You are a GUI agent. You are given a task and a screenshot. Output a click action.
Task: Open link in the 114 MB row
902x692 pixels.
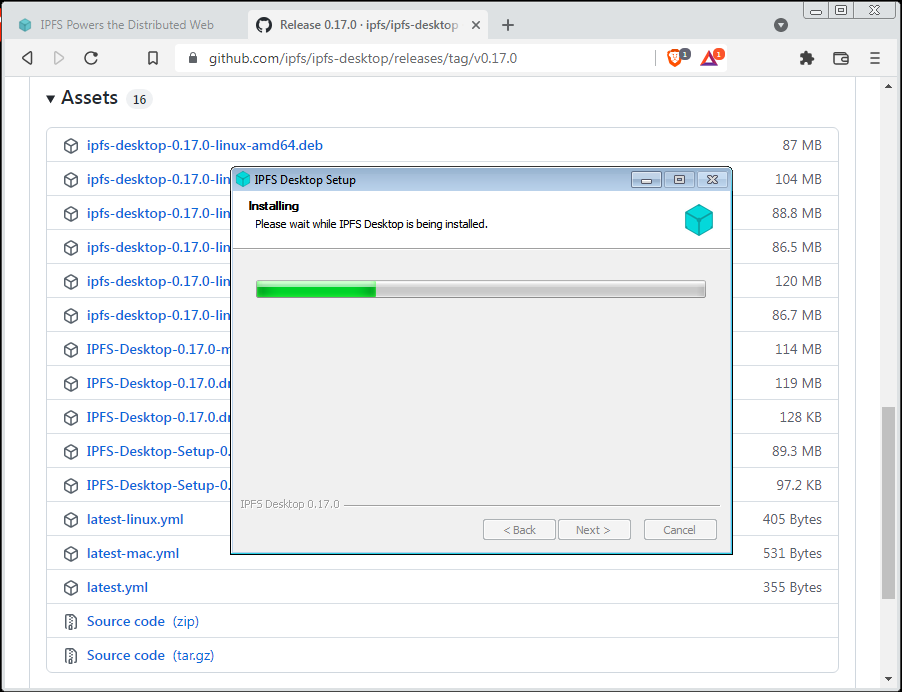[x=158, y=349]
